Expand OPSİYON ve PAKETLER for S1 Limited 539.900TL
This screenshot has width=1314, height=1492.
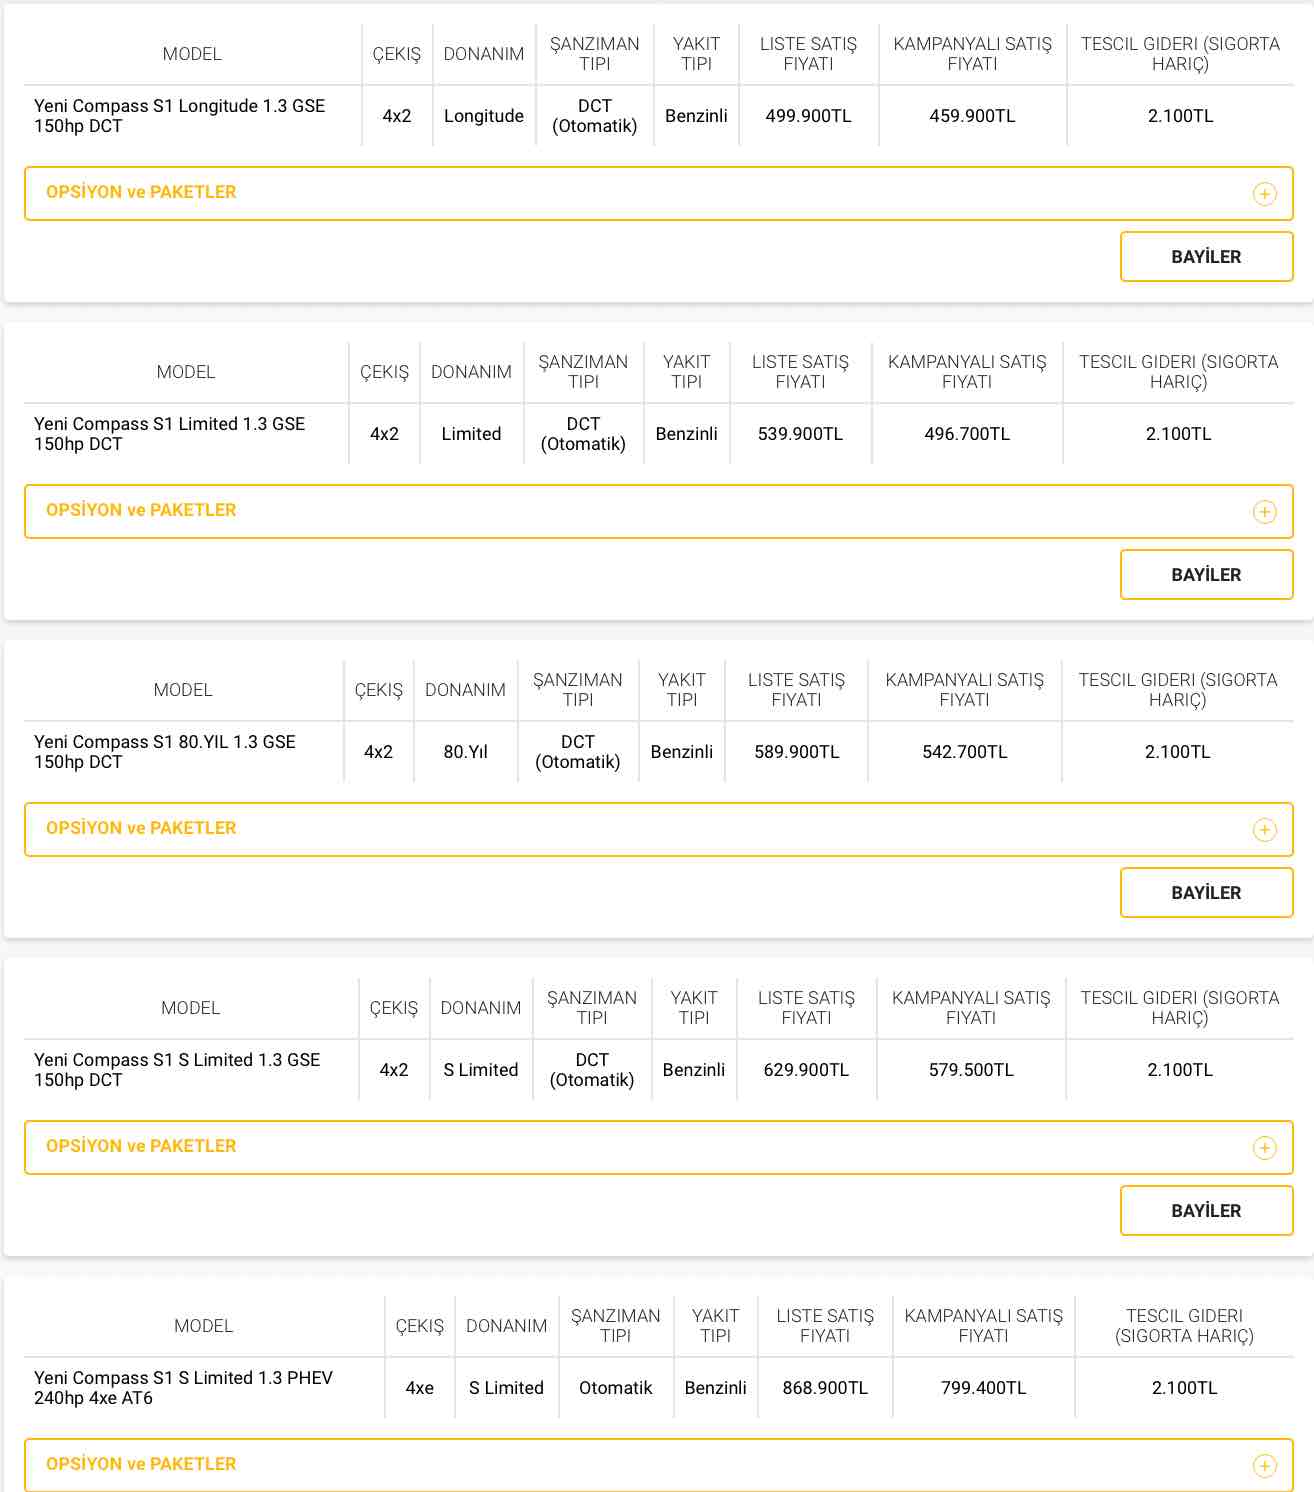[x=658, y=511]
